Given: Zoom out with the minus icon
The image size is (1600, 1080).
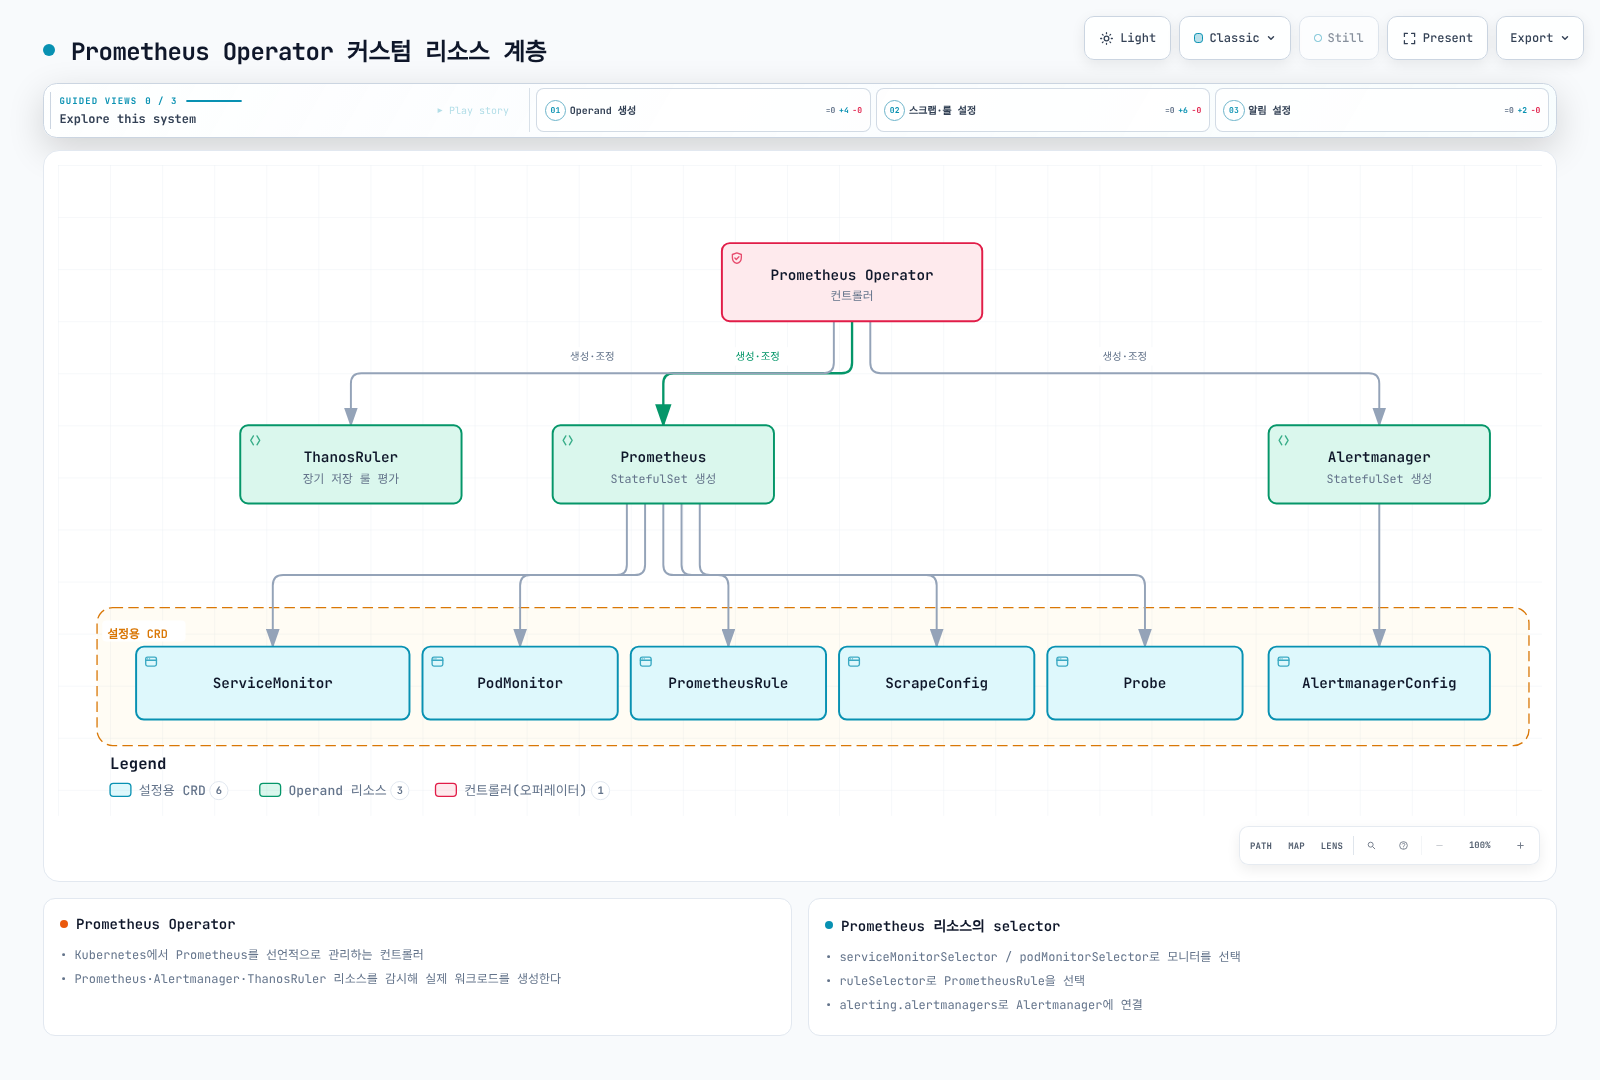Looking at the screenshot, I should (1439, 846).
